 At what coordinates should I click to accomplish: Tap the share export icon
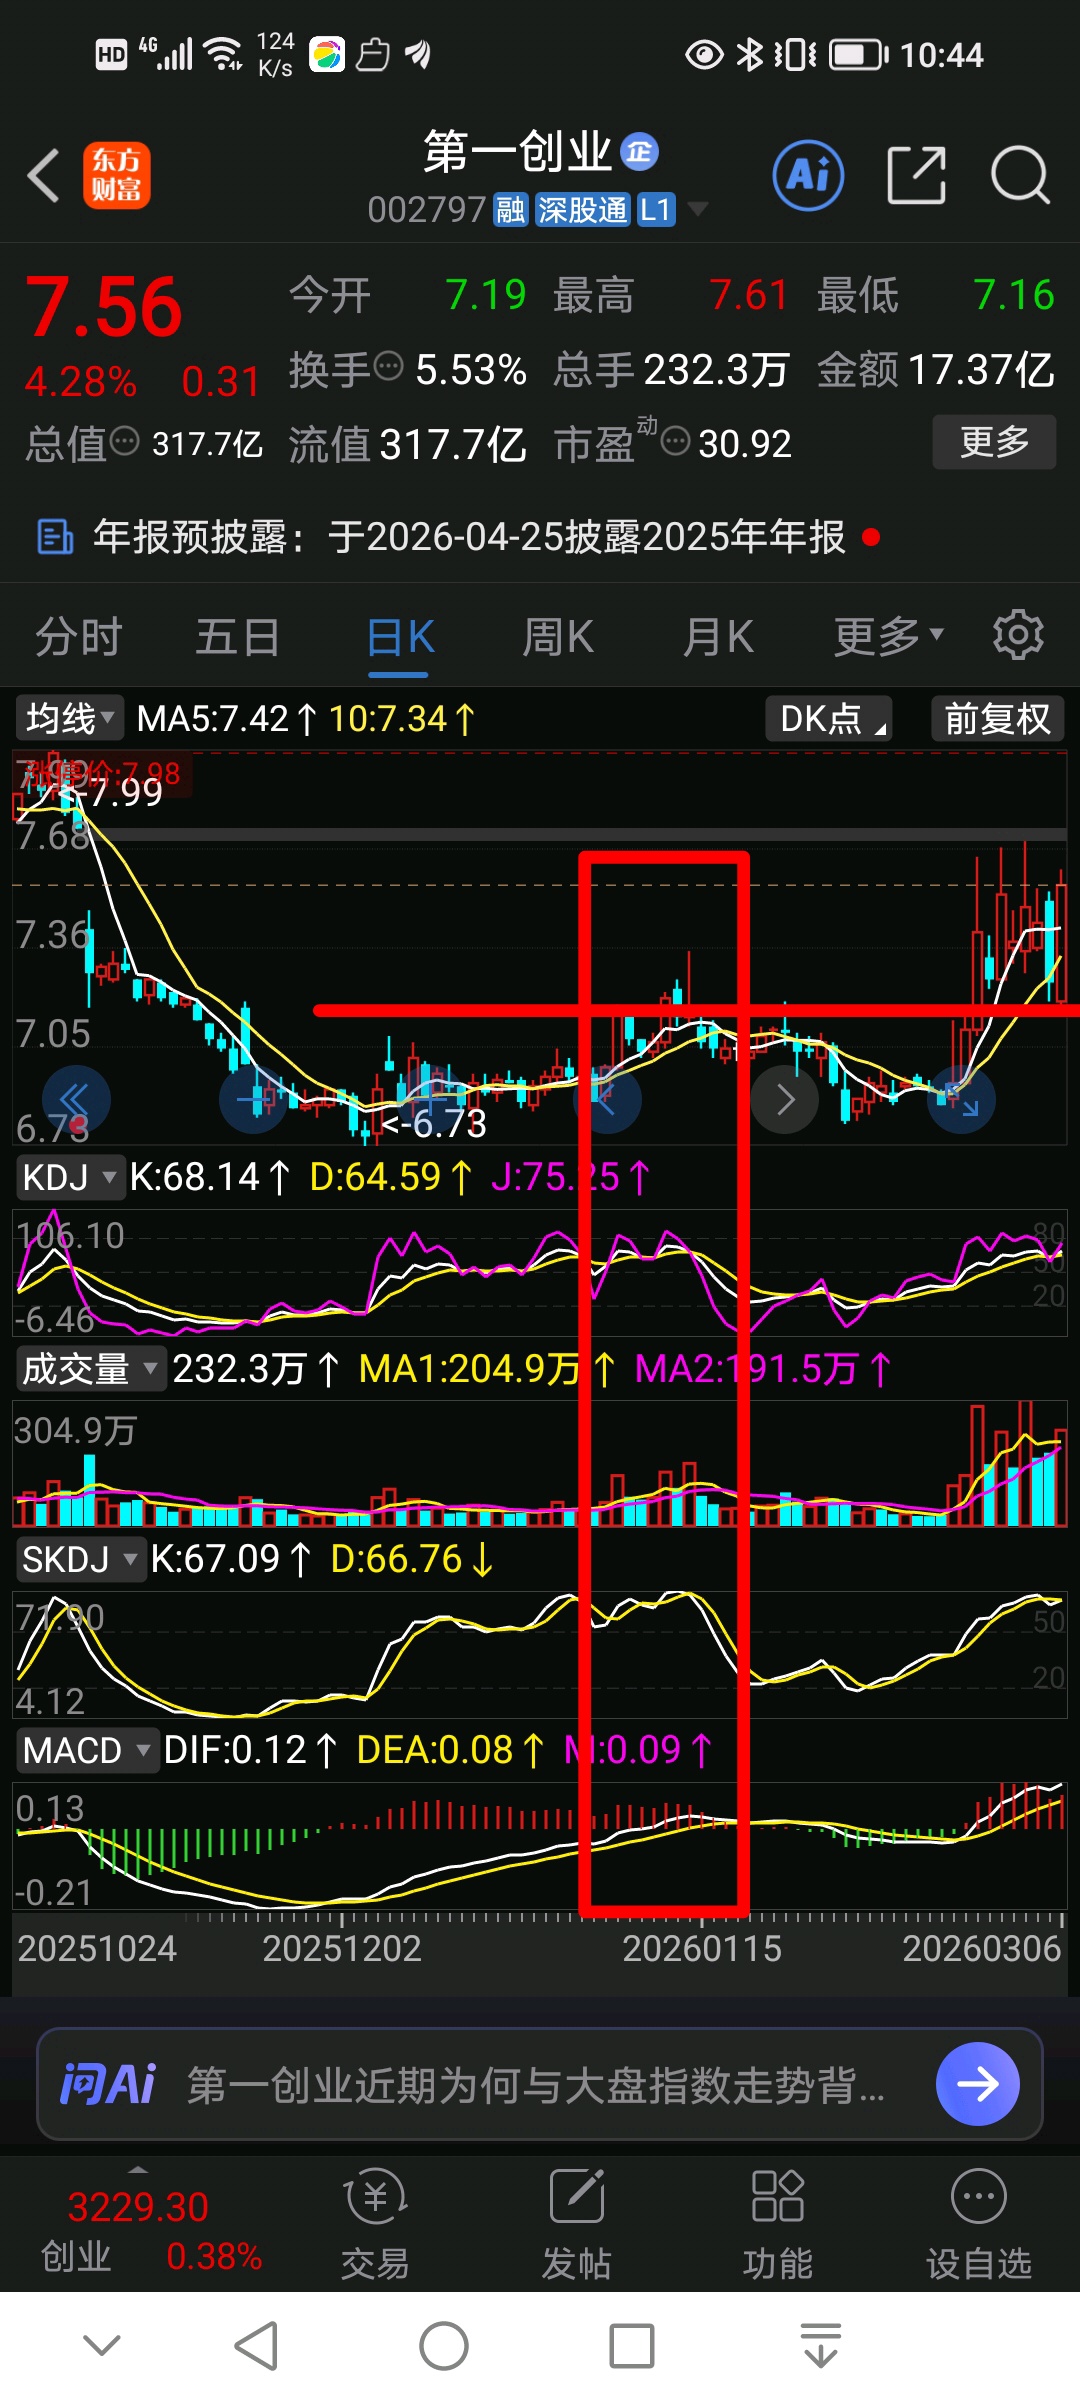tap(916, 176)
